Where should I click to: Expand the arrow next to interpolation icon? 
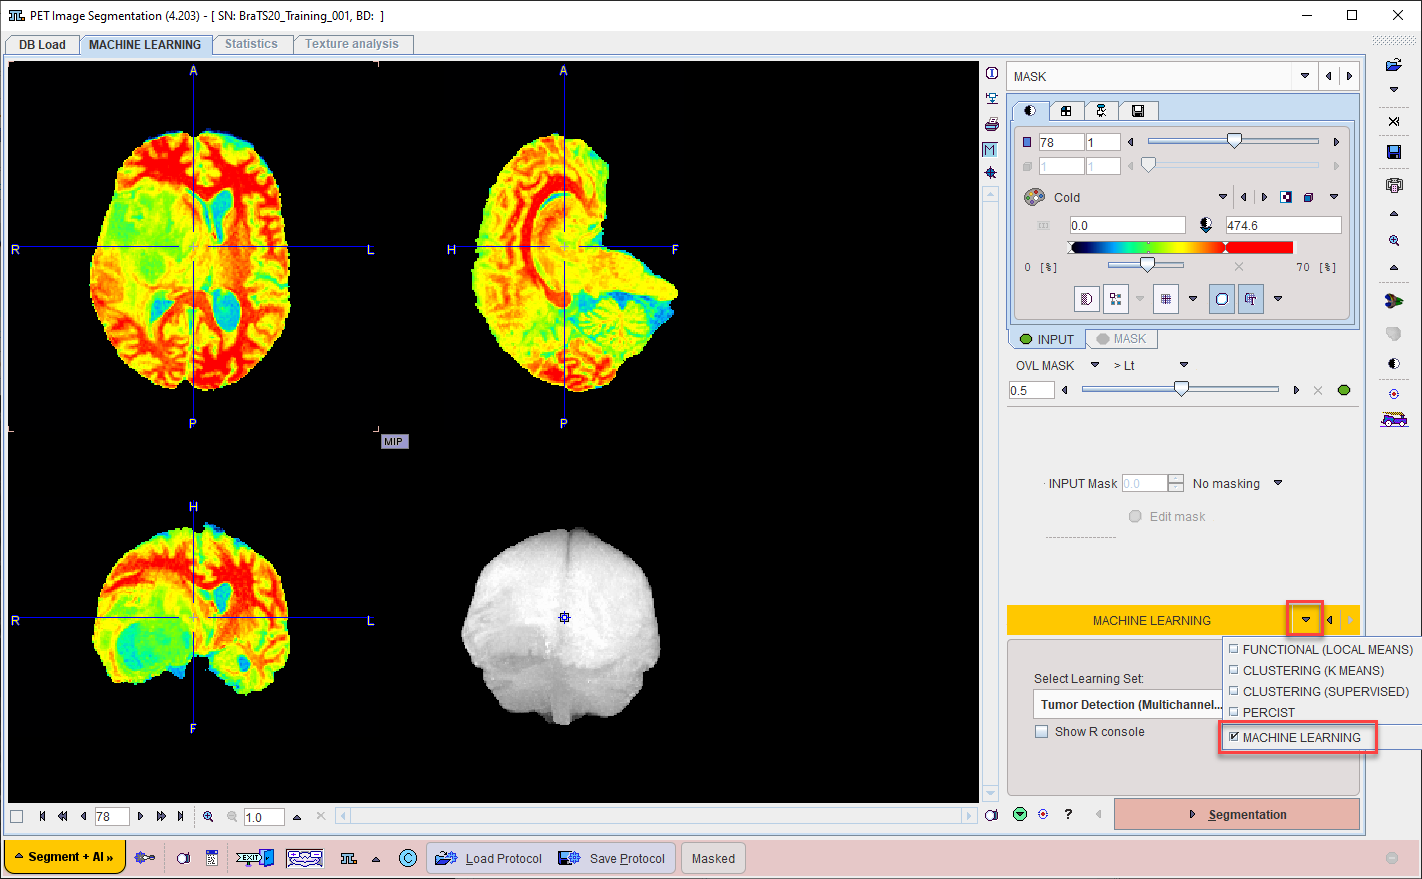click(1192, 299)
